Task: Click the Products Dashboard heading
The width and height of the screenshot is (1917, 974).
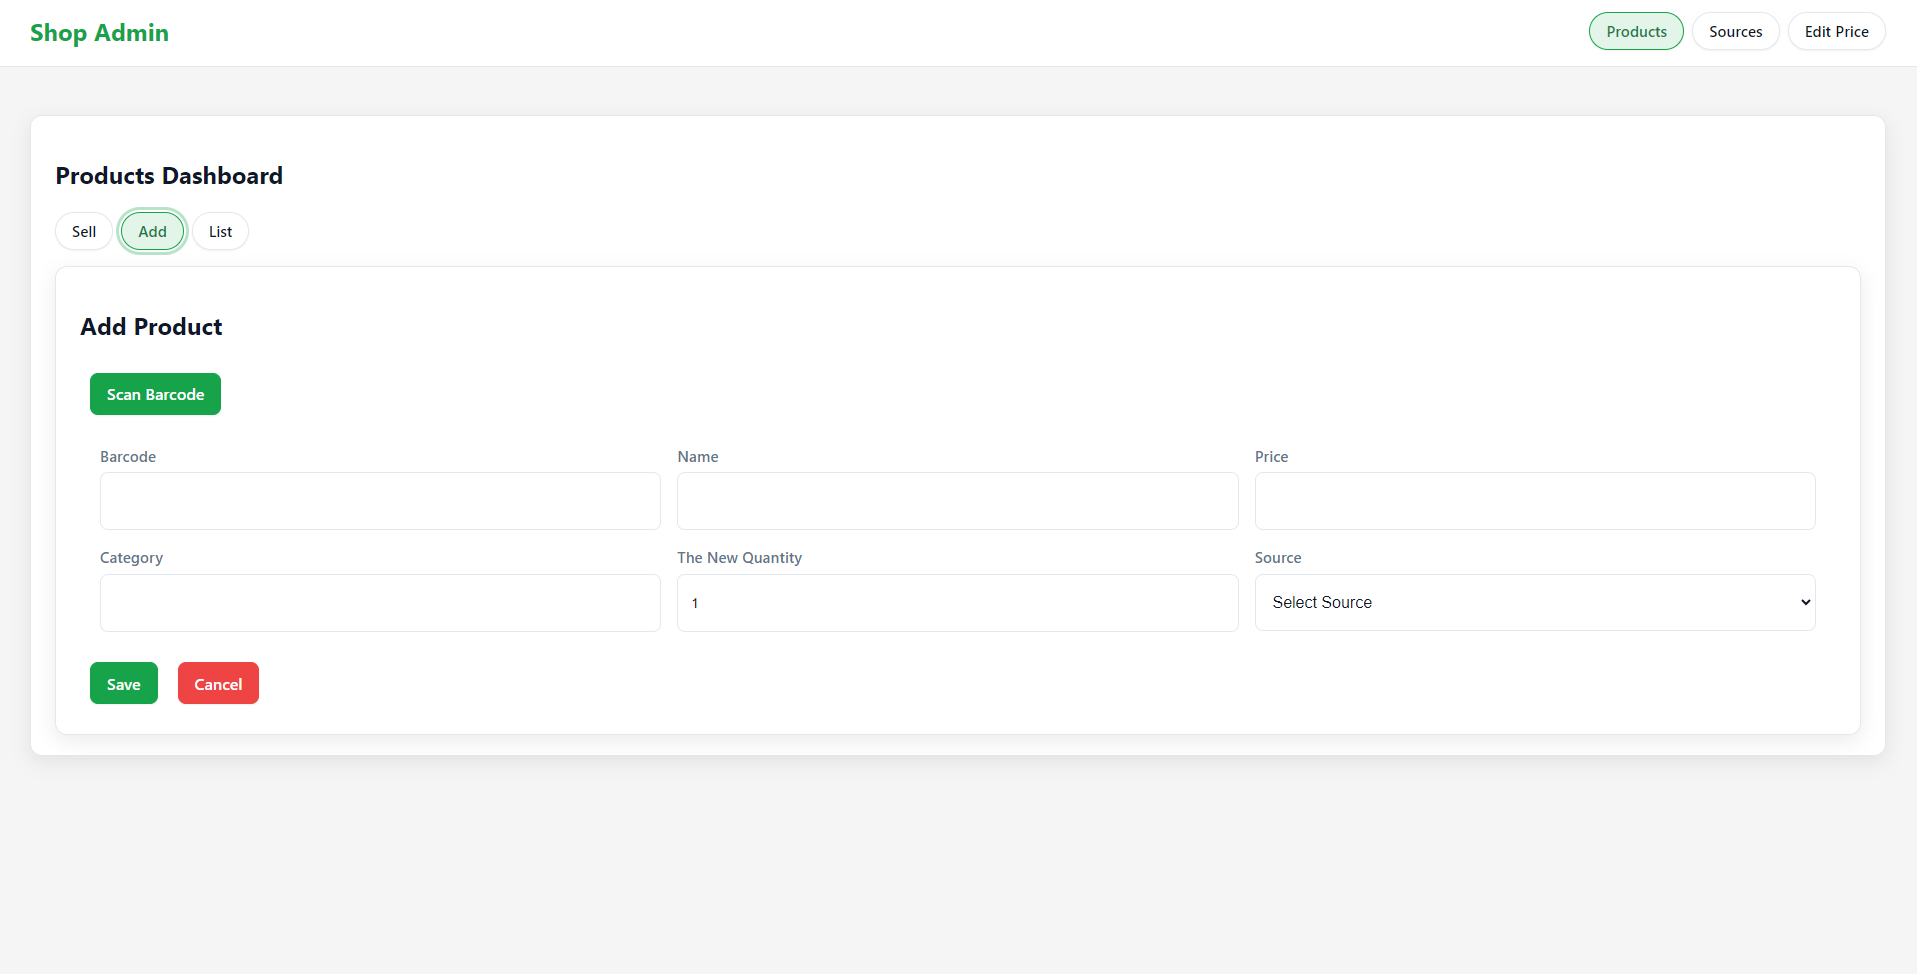Action: (x=169, y=175)
